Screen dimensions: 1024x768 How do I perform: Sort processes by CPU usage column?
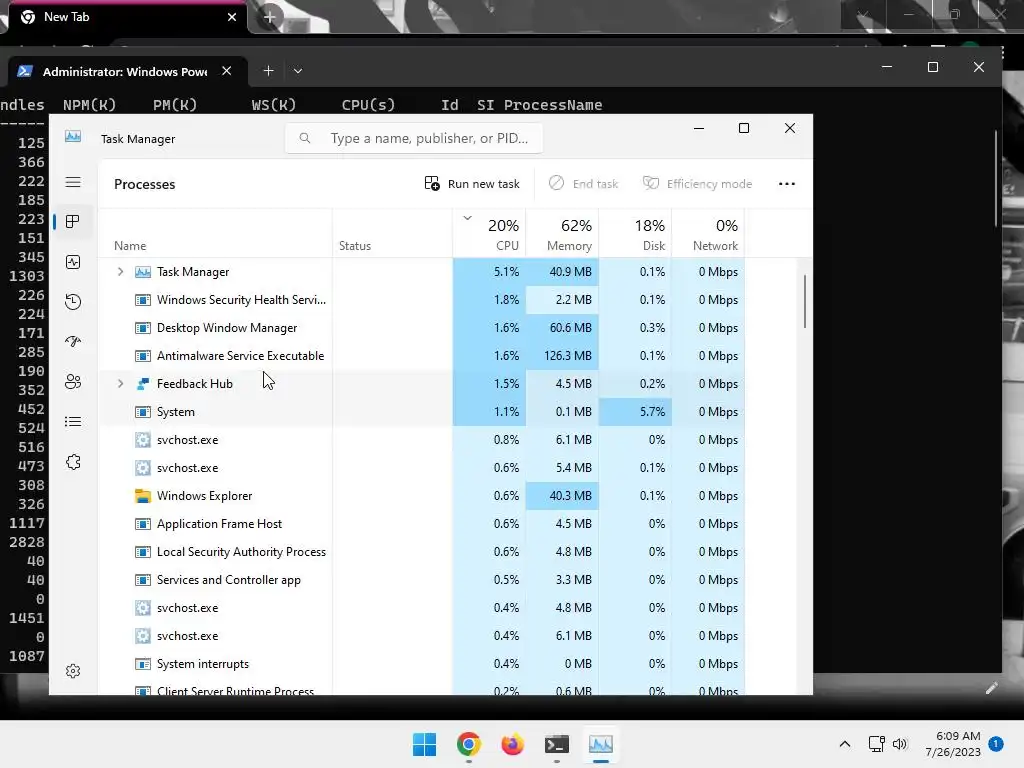tap(489, 234)
